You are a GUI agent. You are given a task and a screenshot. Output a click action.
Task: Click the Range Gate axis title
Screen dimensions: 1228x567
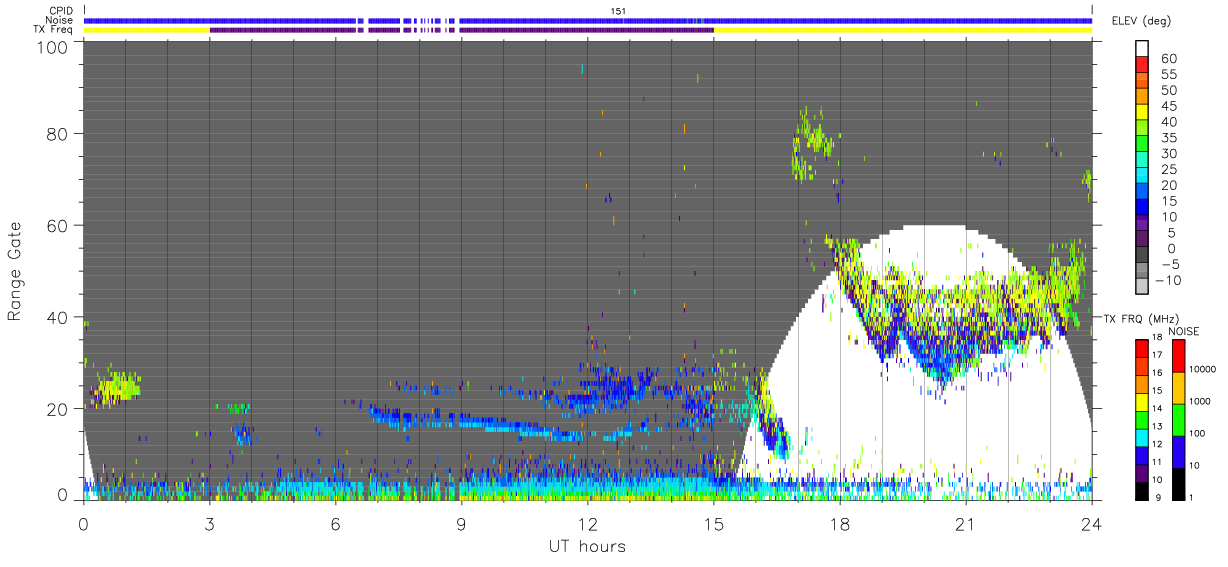[15, 272]
